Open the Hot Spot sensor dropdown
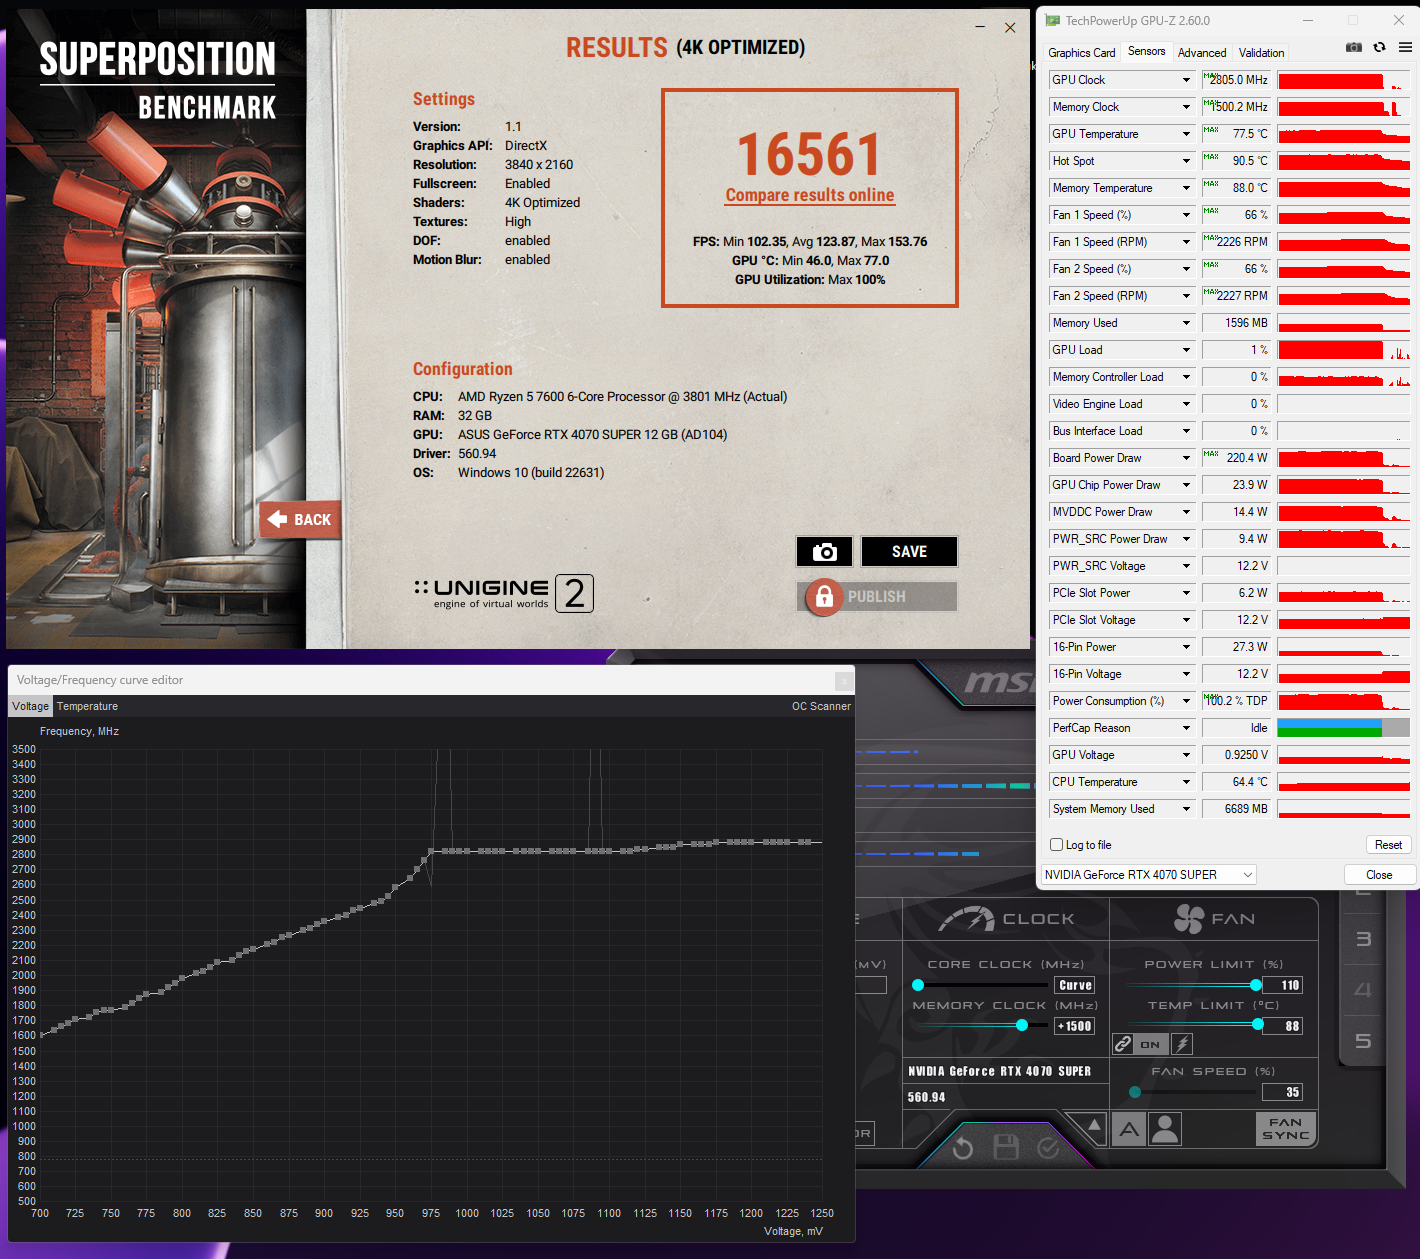1420x1259 pixels. coord(1187,161)
